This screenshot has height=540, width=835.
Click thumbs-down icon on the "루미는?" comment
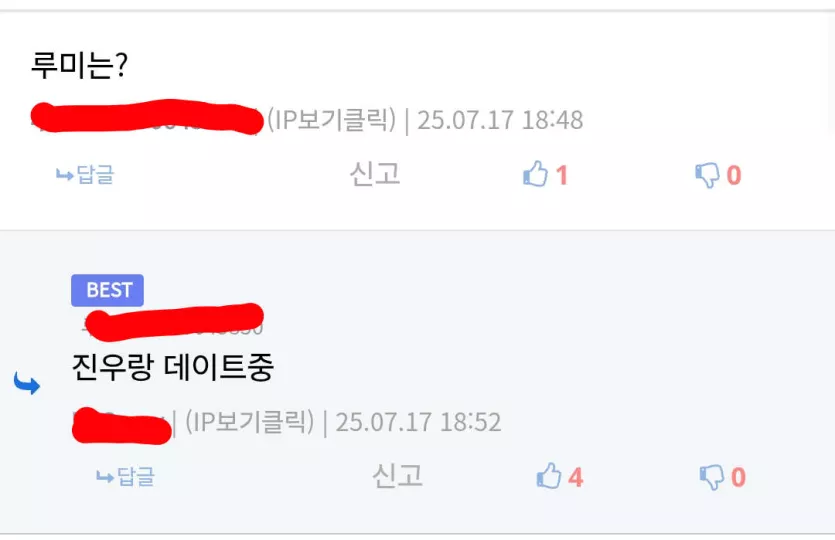[x=707, y=175]
